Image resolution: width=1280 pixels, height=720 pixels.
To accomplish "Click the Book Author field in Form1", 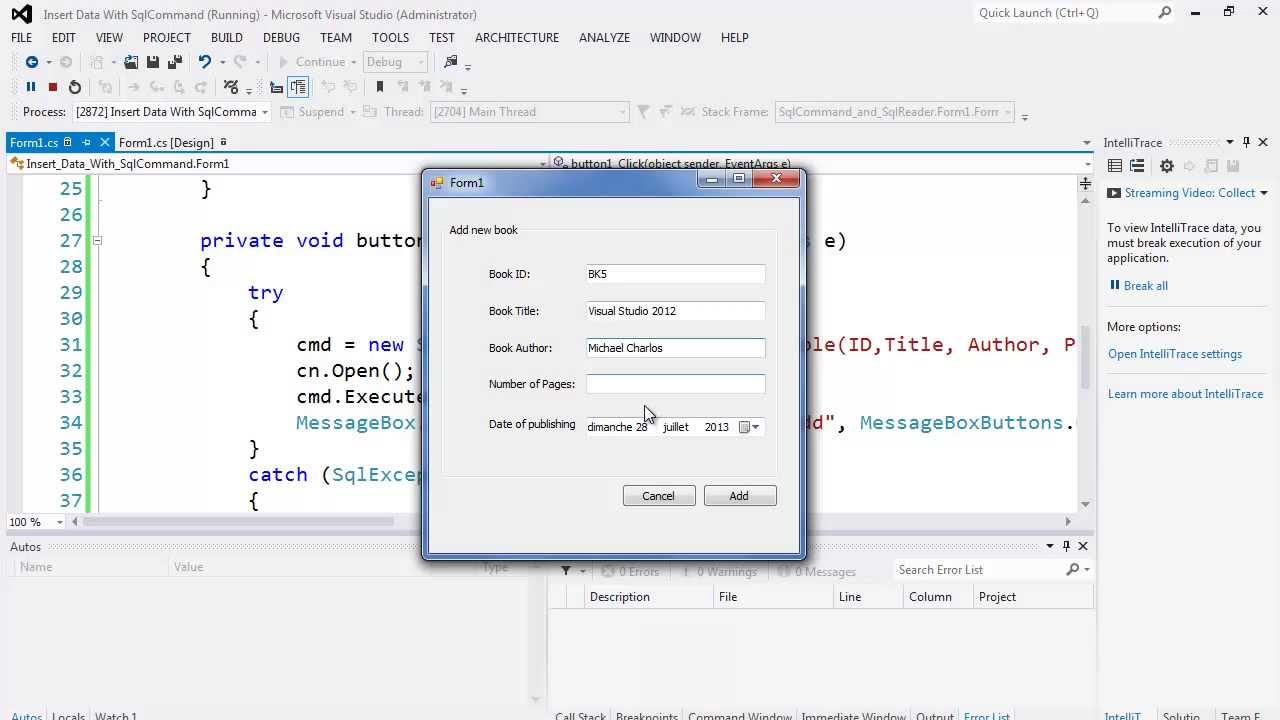I will (x=676, y=348).
